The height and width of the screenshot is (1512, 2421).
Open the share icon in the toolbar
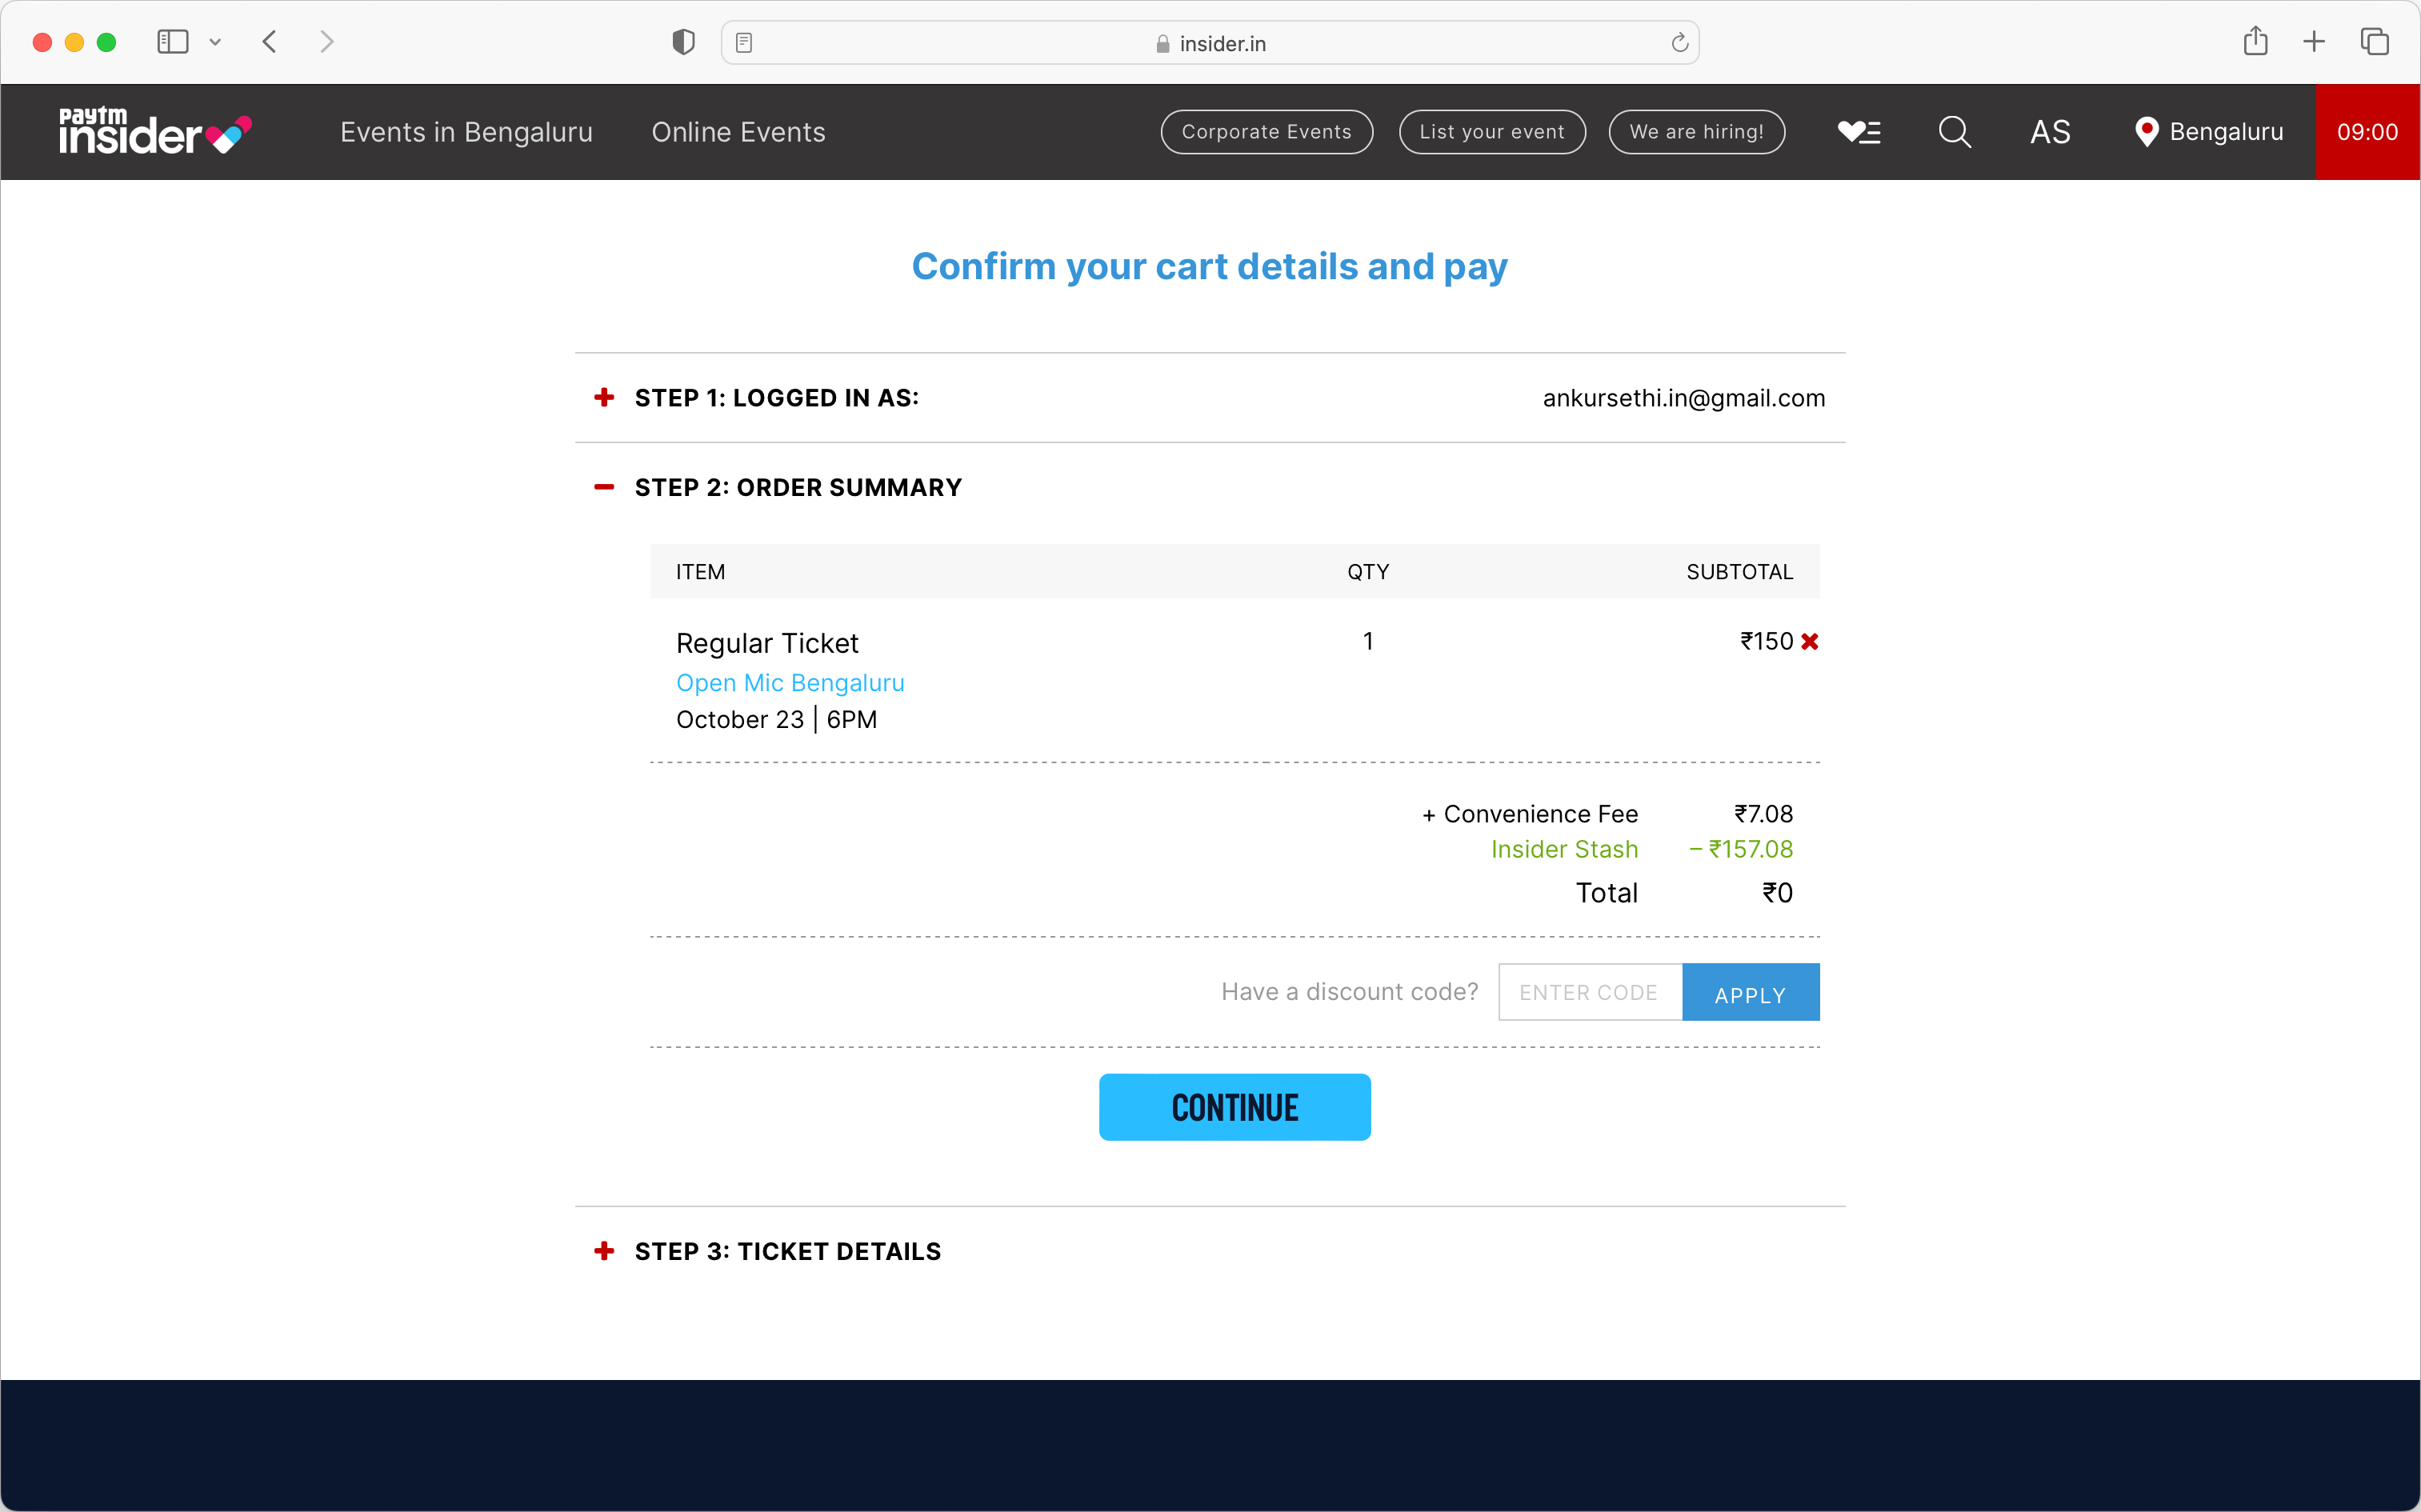(x=2256, y=41)
